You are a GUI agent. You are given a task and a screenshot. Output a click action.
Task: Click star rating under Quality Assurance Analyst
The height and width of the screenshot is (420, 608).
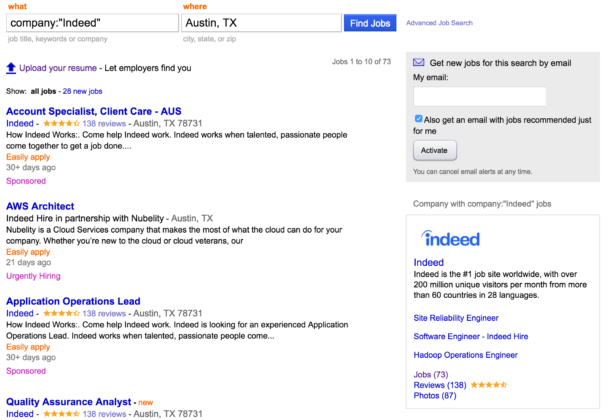(61, 414)
